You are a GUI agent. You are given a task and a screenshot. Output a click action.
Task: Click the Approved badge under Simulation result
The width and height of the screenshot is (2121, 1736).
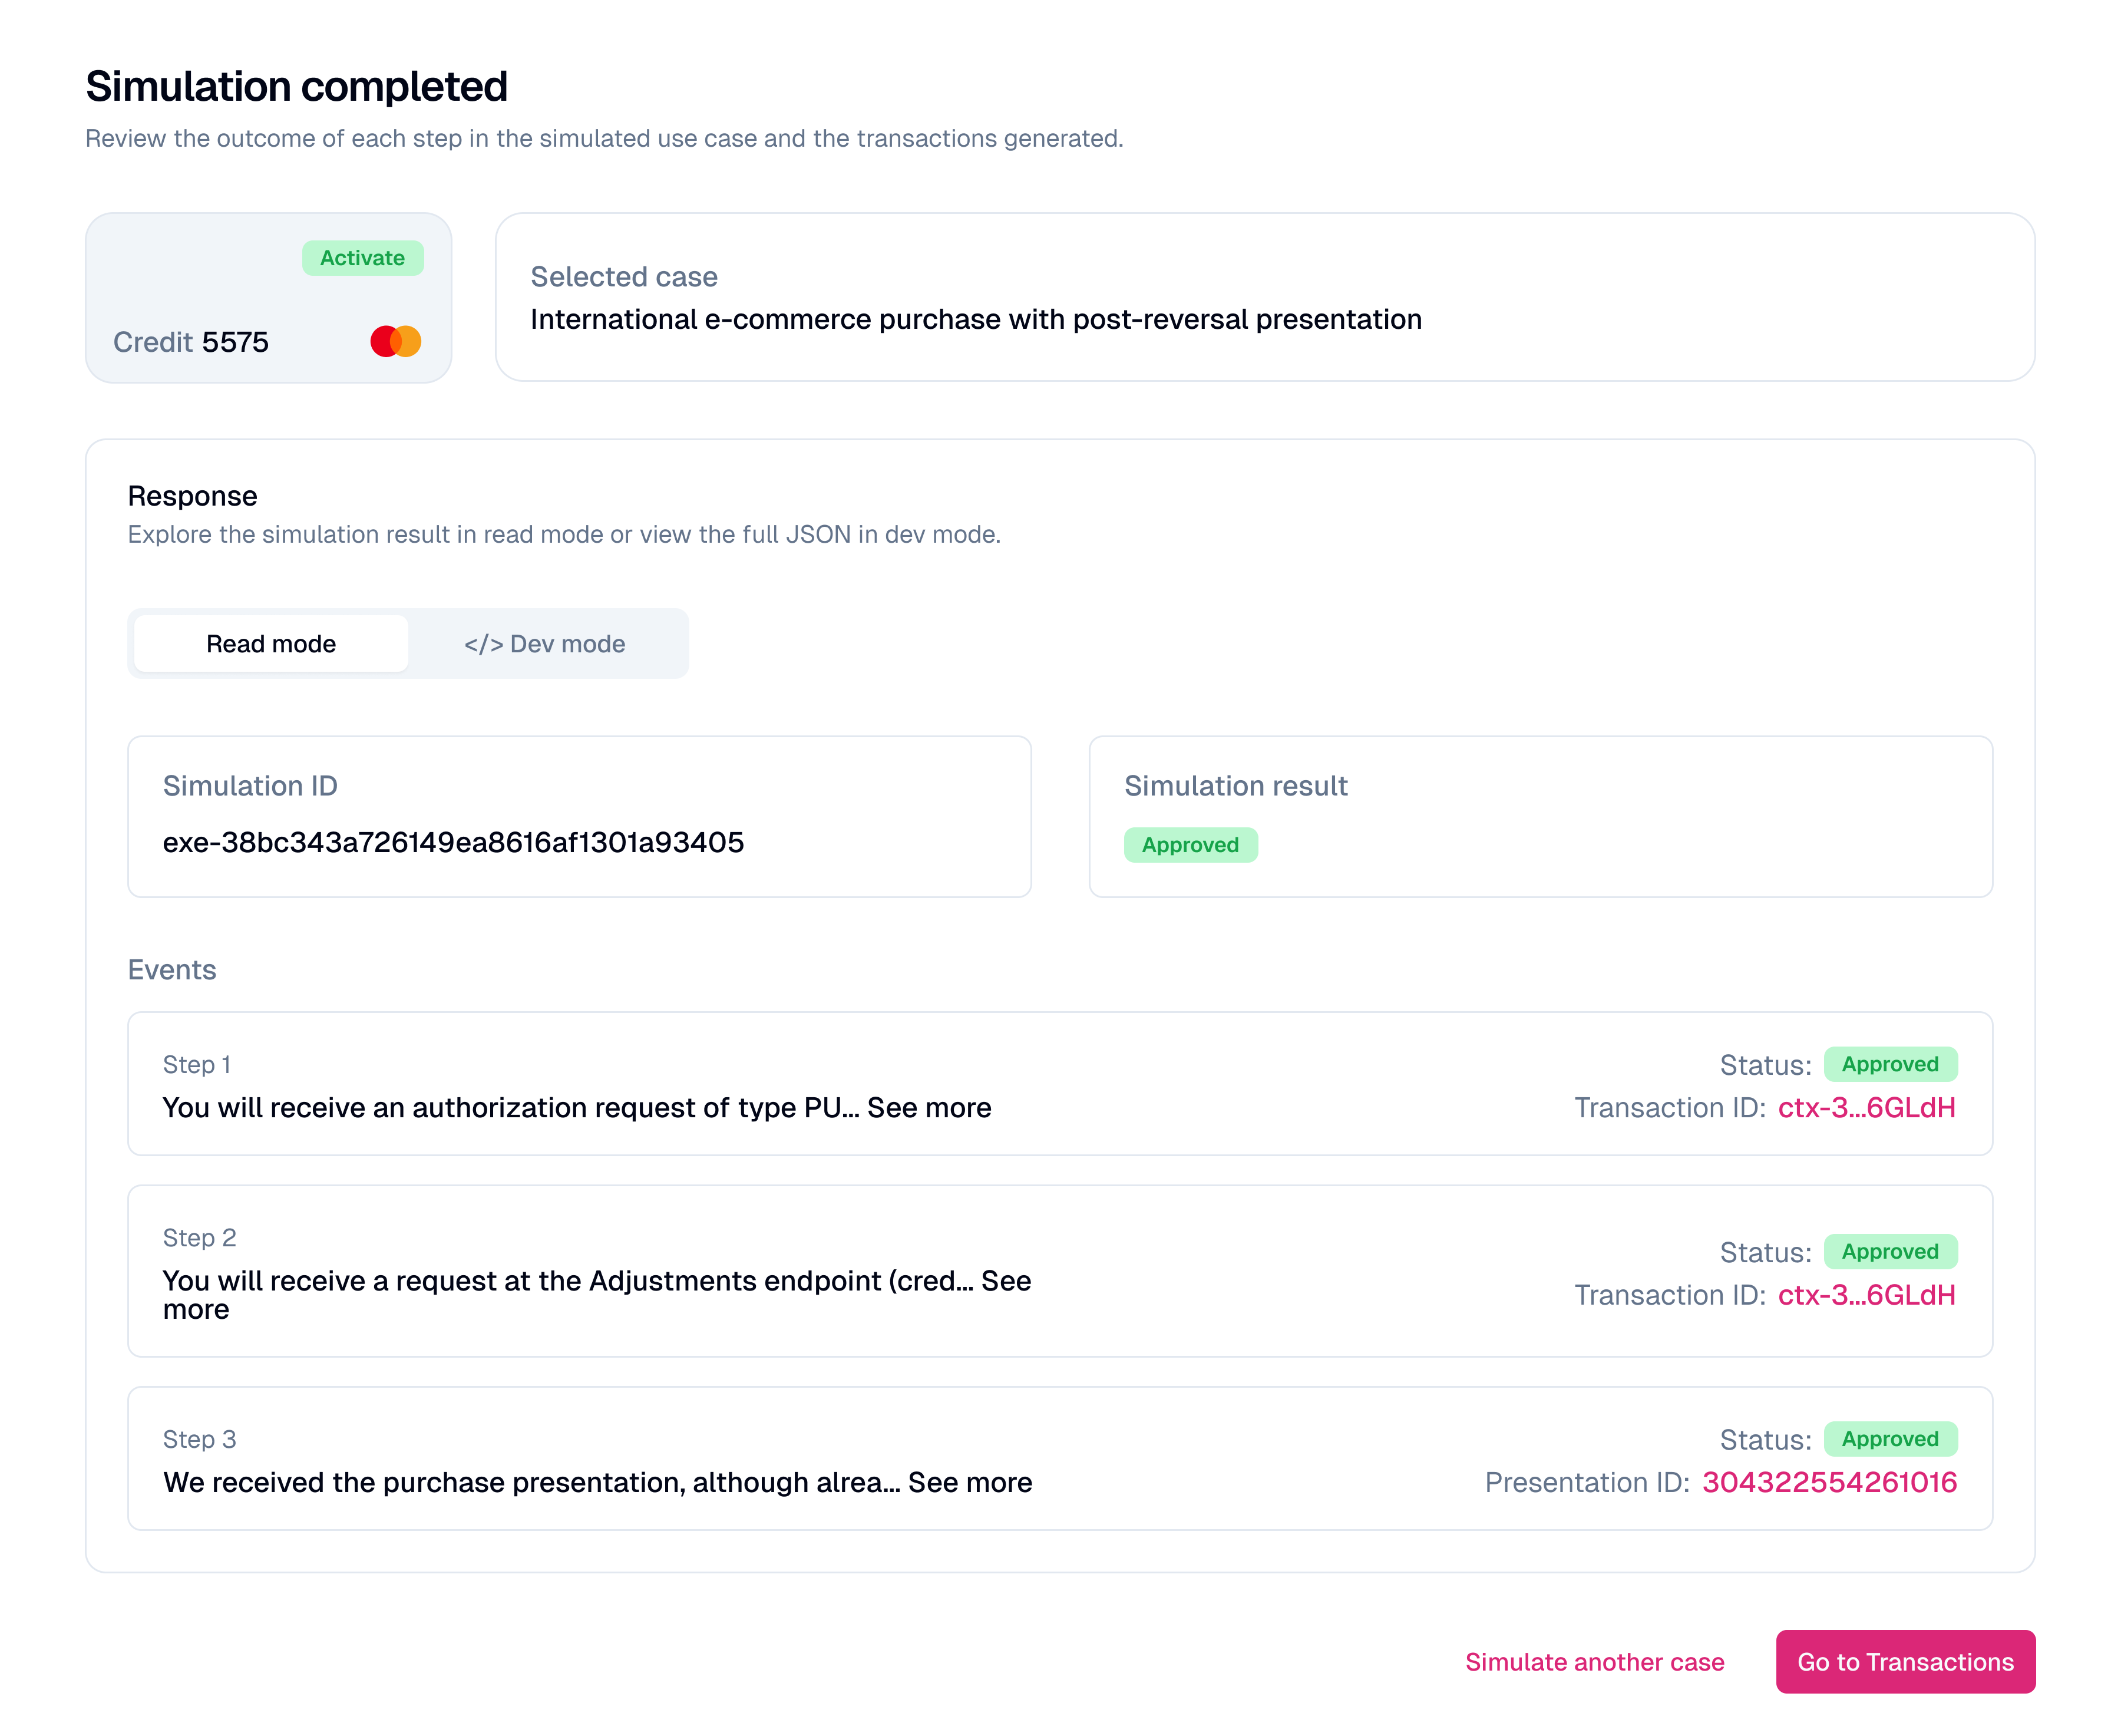coord(1190,845)
